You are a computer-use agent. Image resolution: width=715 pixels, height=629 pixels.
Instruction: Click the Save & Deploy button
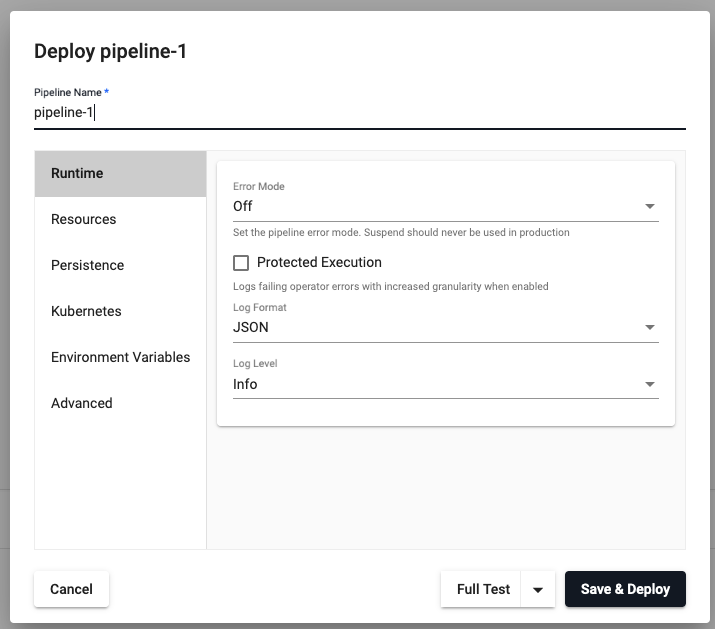click(625, 589)
